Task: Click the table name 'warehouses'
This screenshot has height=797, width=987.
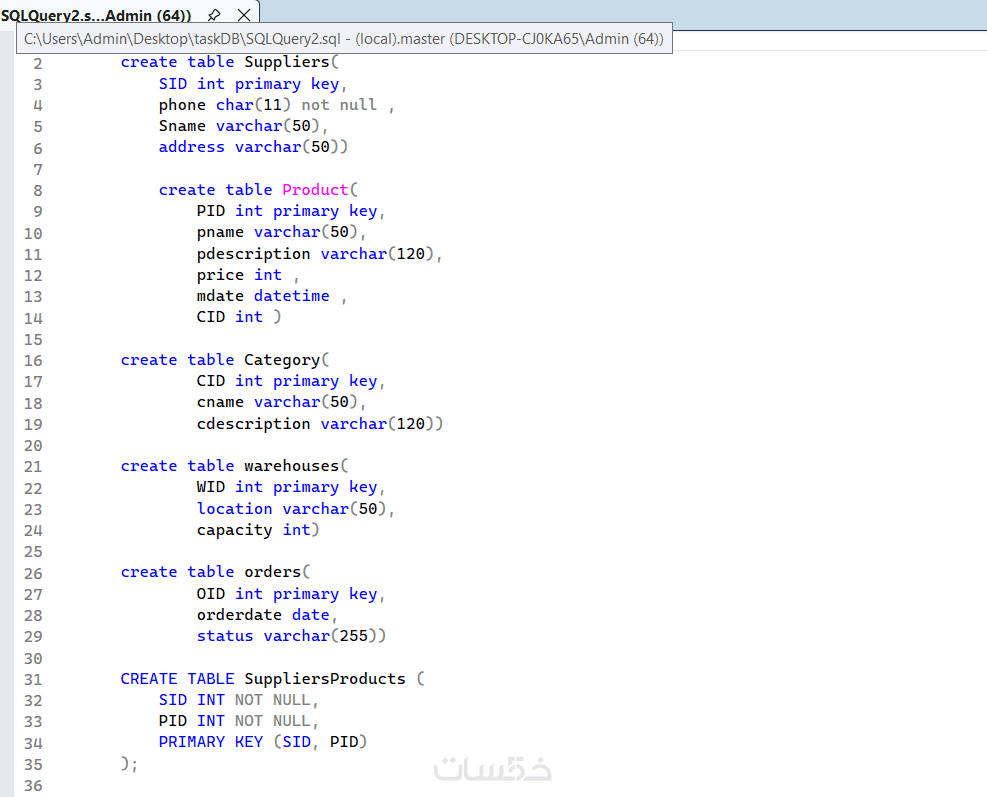Action: click(x=291, y=466)
